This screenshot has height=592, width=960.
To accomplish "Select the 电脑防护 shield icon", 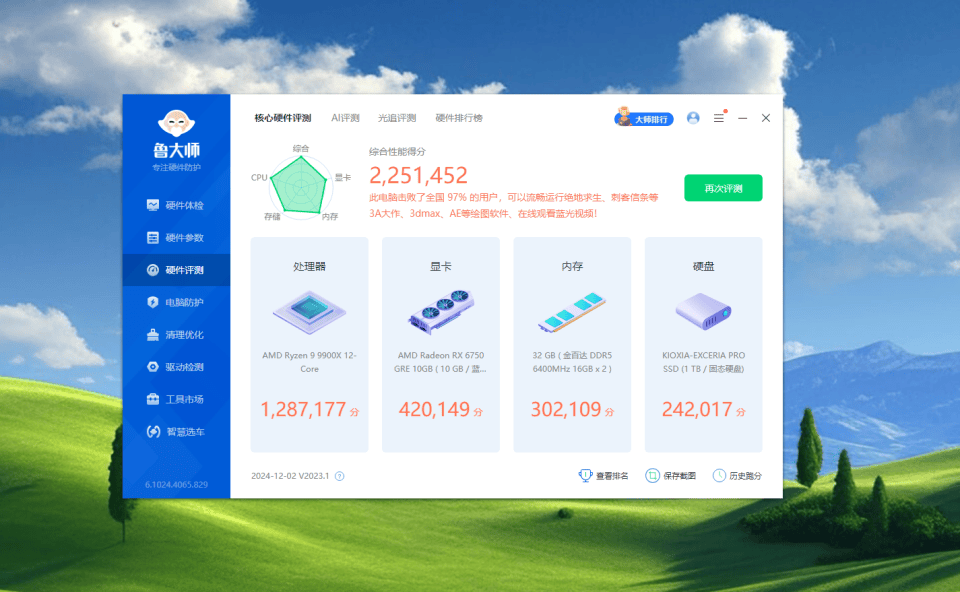I will 153,302.
